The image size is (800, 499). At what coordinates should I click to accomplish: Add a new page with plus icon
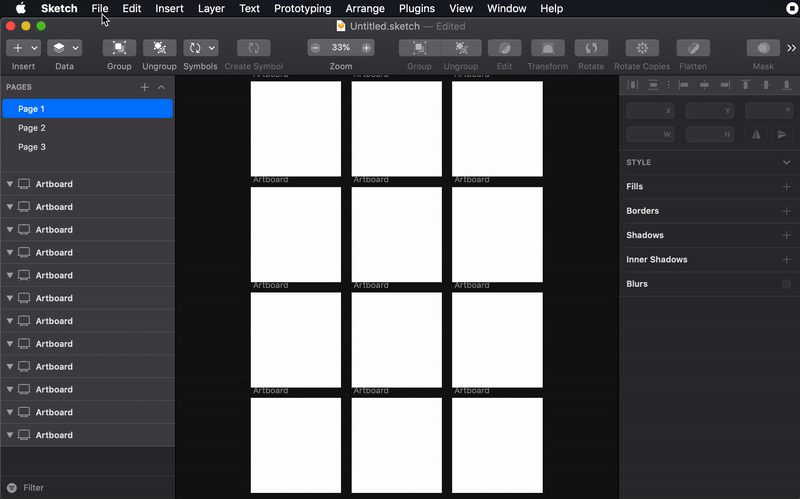(144, 87)
